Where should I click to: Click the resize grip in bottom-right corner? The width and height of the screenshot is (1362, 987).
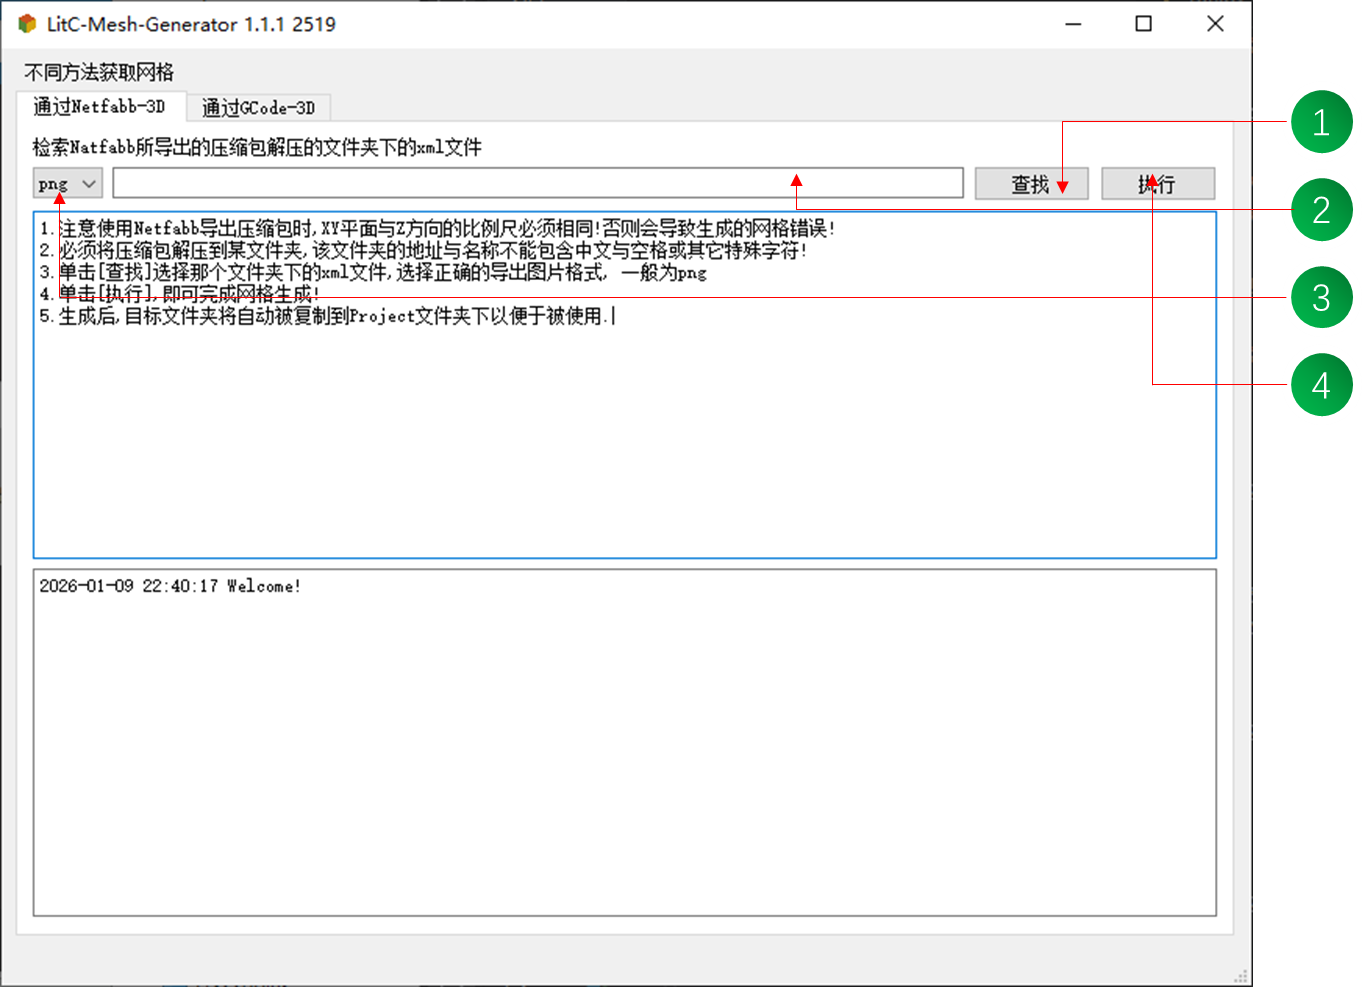[x=1240, y=973]
